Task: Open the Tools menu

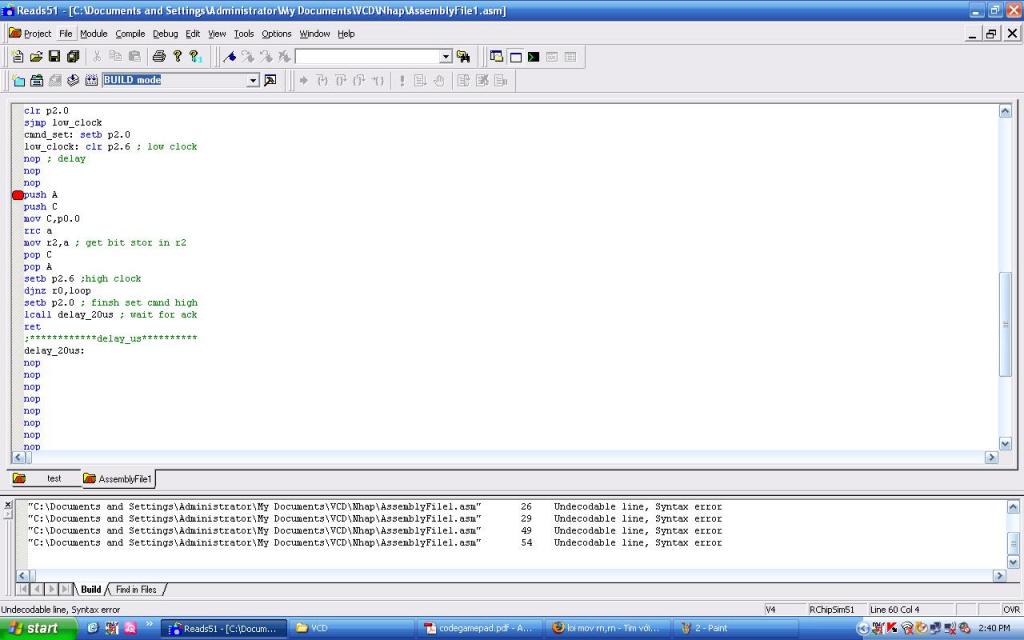Action: click(244, 33)
